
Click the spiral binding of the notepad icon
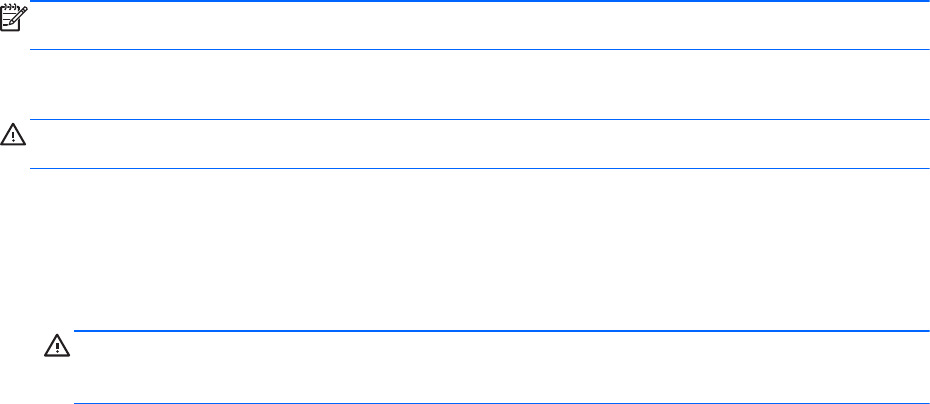click(9, 7)
